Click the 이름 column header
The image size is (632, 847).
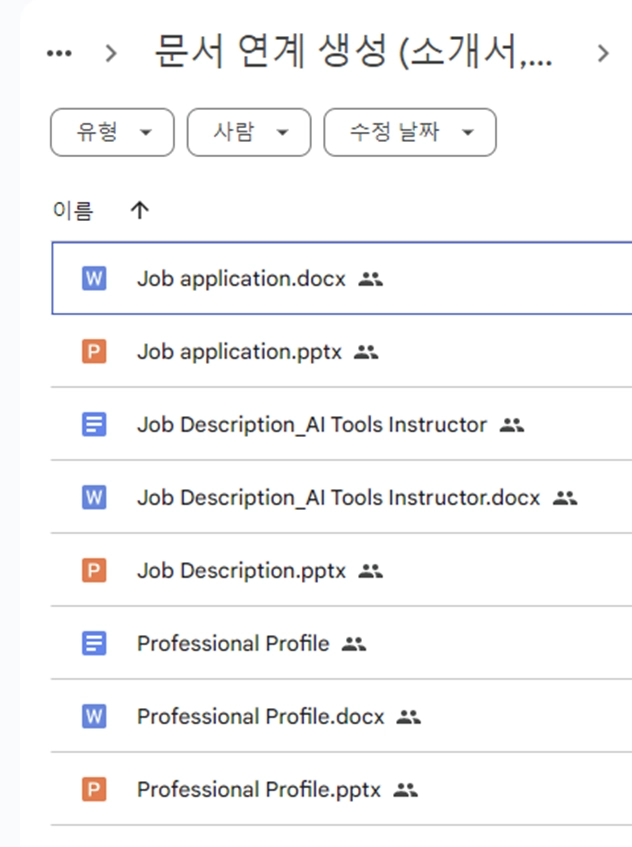[x=73, y=210]
